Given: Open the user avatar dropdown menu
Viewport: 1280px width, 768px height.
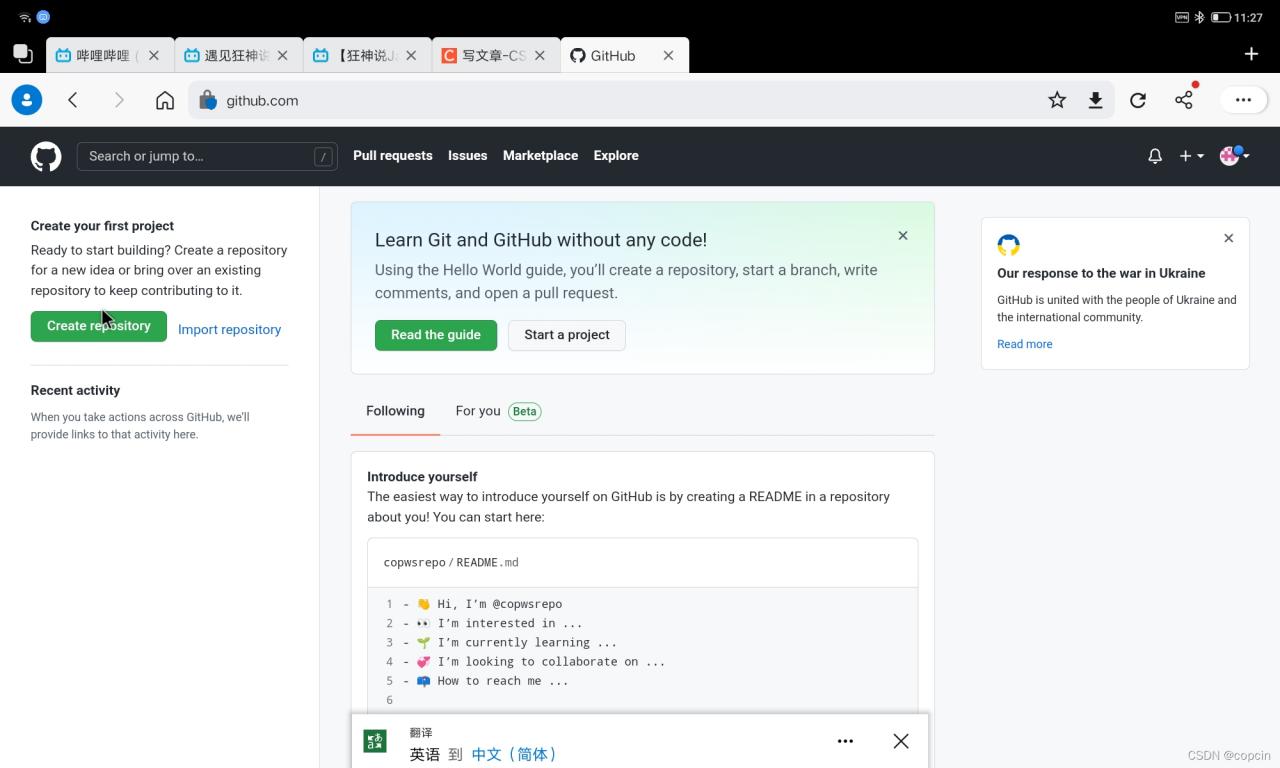Looking at the screenshot, I should pos(1235,156).
